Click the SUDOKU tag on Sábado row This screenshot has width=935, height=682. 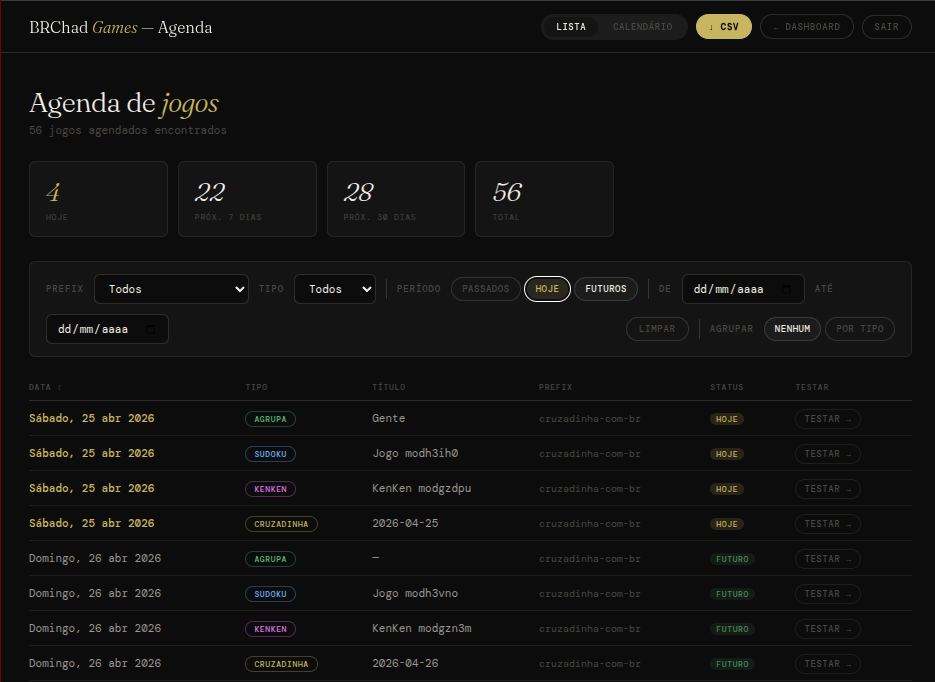[270, 454]
